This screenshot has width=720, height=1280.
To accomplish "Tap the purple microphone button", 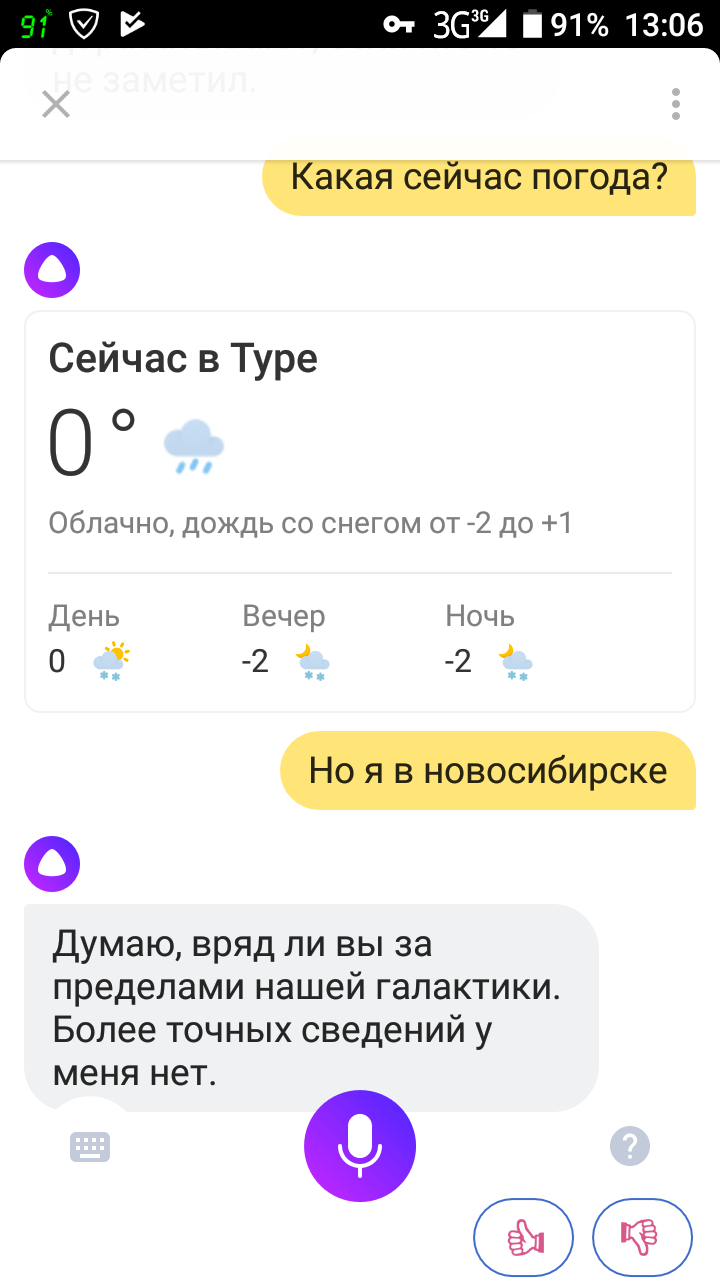I will coord(360,1145).
